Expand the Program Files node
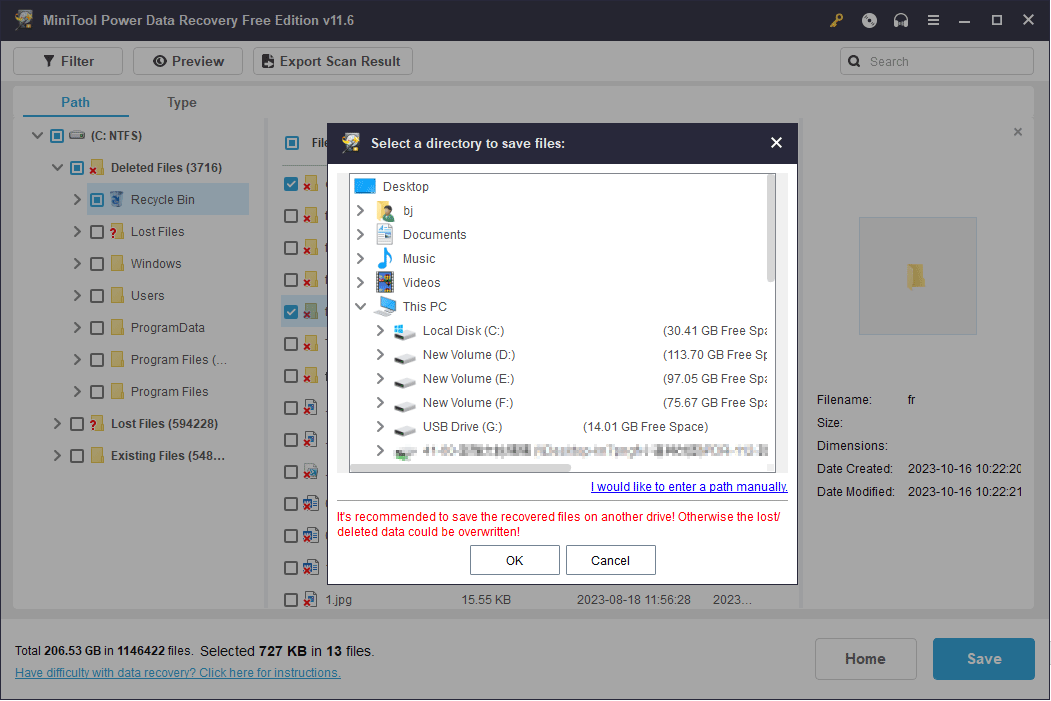 point(77,391)
